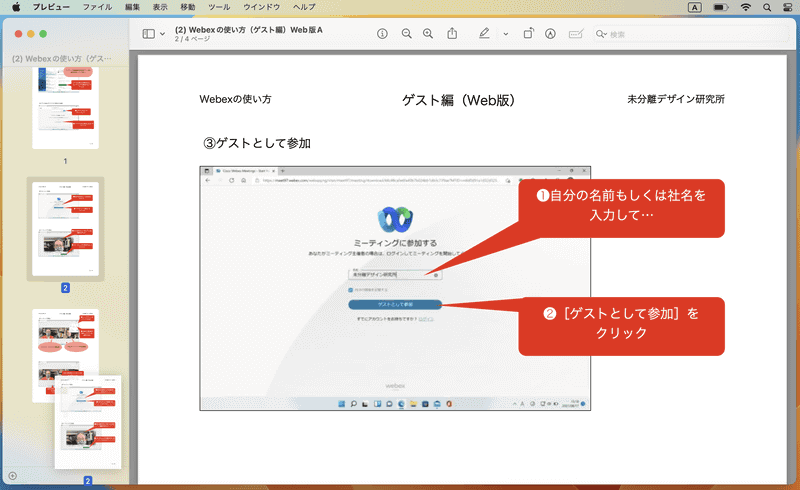Click the '2 / 4 ページ' page indicator
The width and height of the screenshot is (800, 490).
point(192,39)
